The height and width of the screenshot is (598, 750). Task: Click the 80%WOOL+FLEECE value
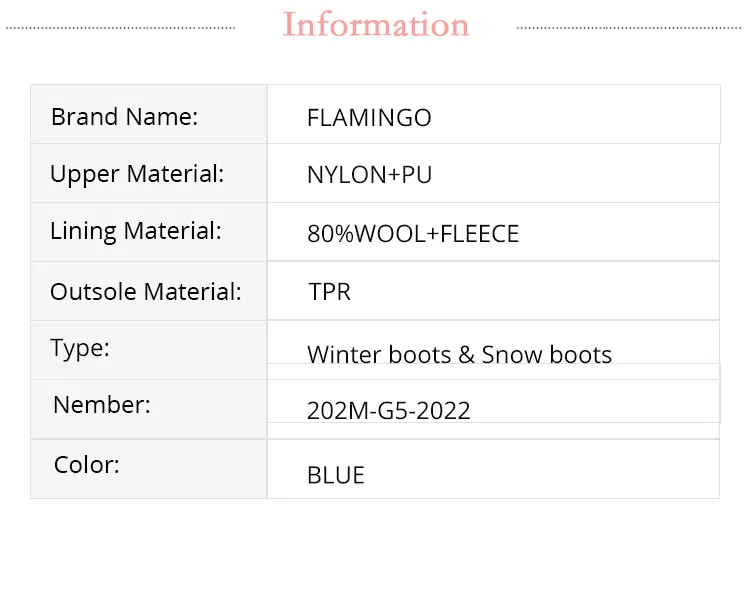point(413,234)
